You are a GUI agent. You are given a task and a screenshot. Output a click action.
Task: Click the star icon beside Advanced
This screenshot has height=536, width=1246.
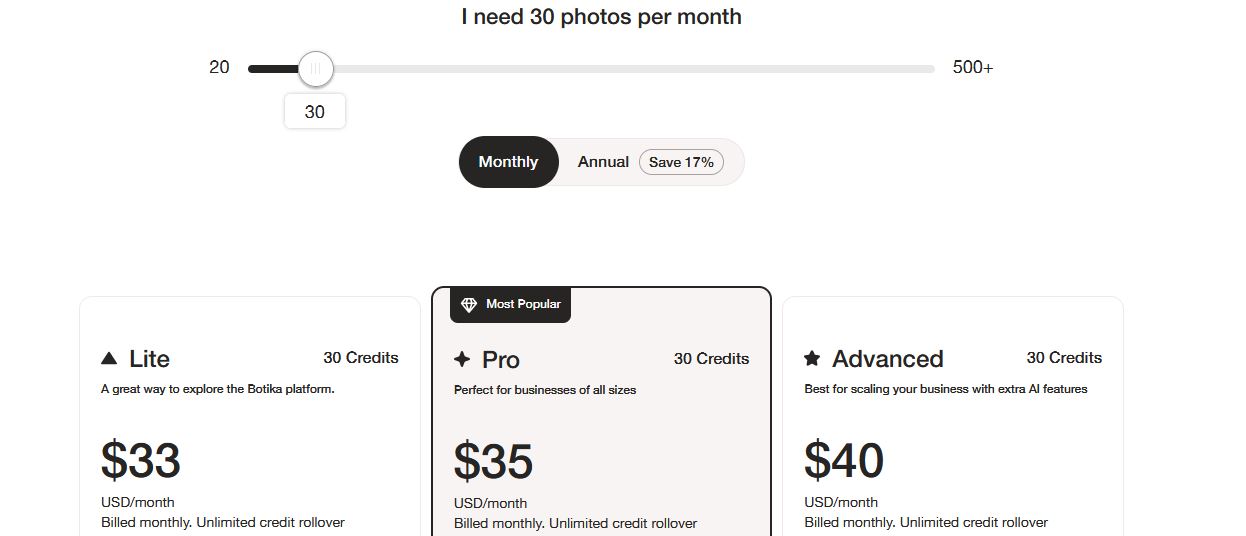(812, 359)
